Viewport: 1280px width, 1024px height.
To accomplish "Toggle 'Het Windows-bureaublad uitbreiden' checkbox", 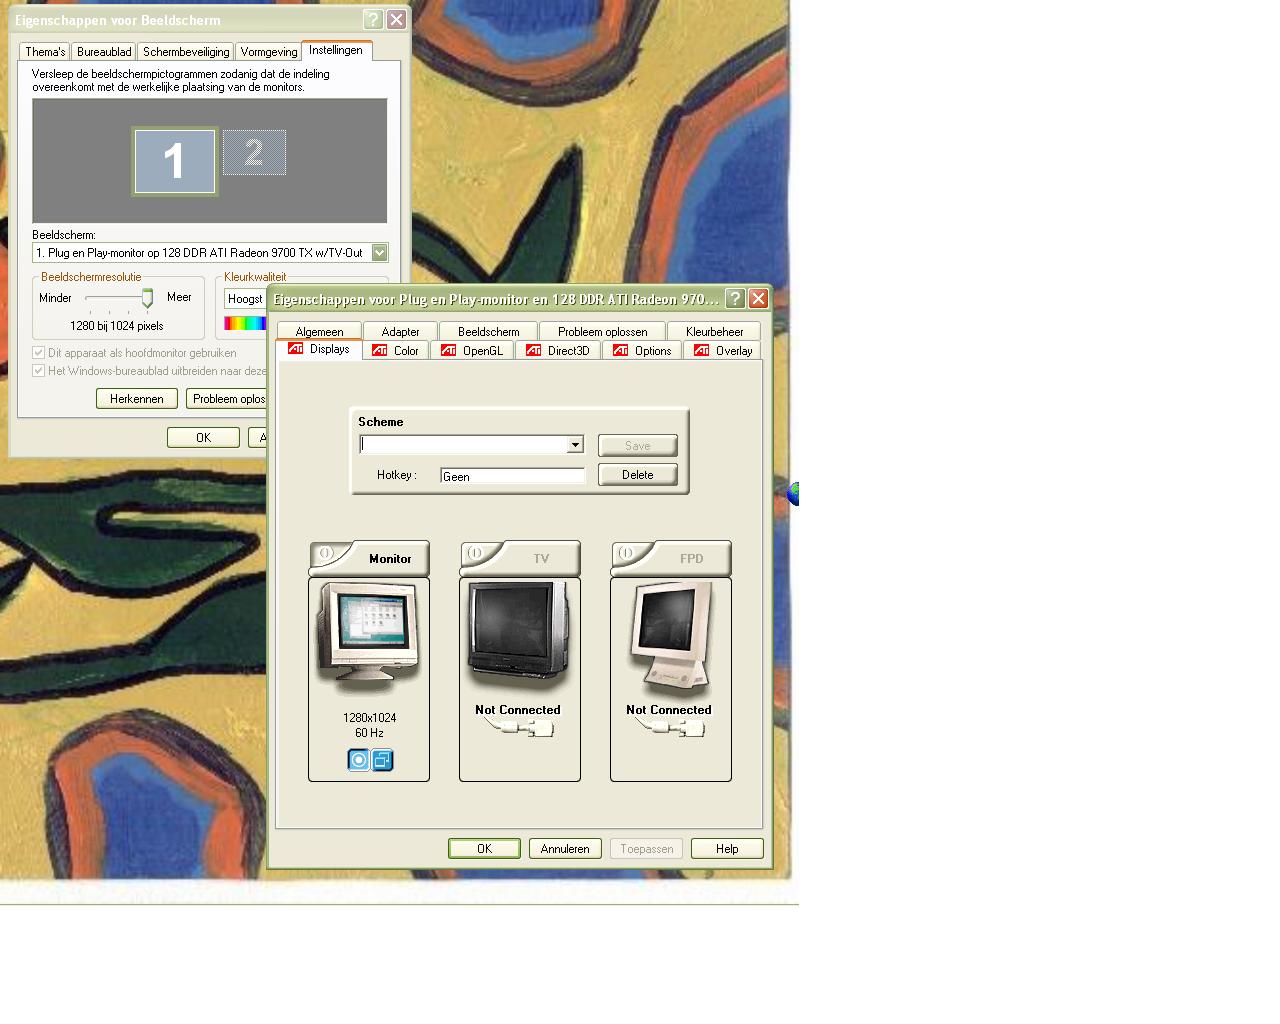I will coord(39,371).
